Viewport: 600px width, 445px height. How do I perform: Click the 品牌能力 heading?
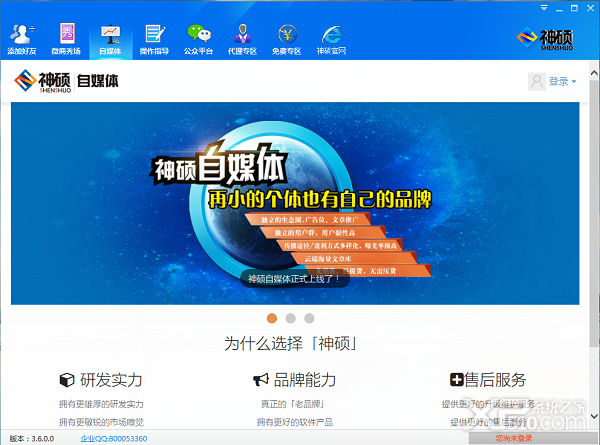[x=305, y=380]
